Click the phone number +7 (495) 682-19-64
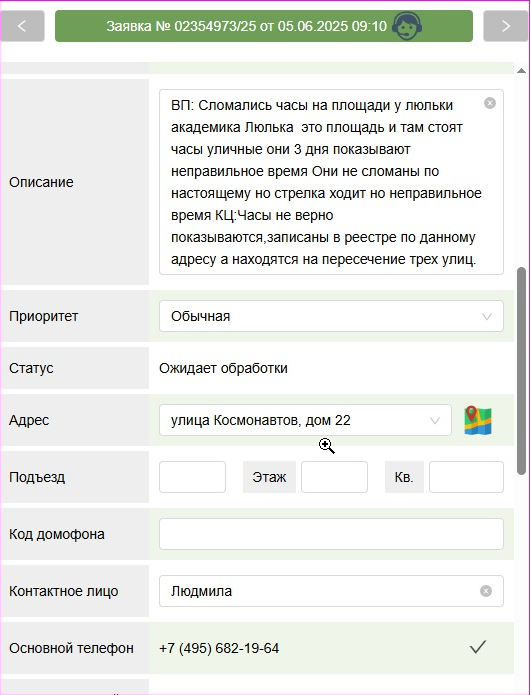 click(219, 648)
